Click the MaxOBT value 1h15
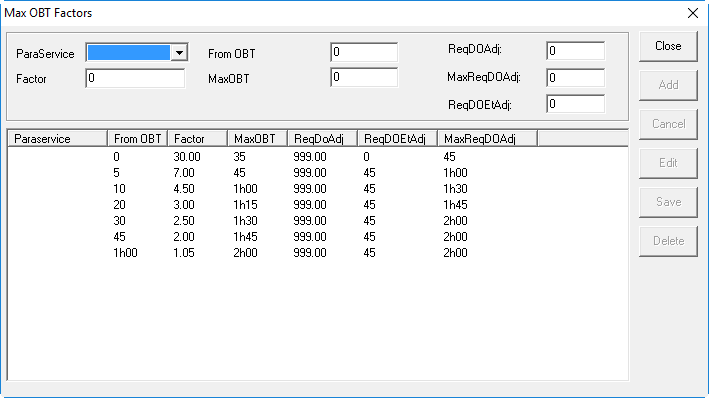 point(245,205)
